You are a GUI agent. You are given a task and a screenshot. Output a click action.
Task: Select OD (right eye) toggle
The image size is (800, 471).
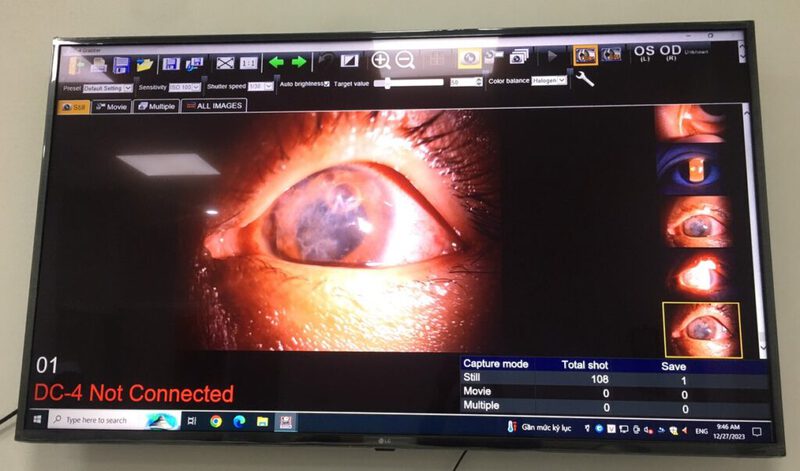pos(670,52)
